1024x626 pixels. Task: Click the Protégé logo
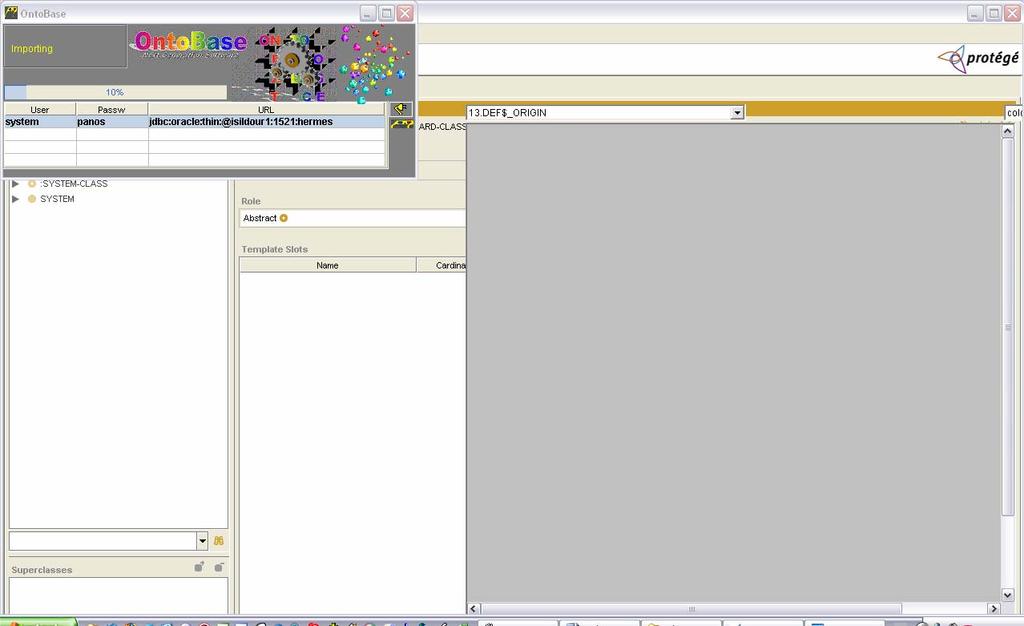tap(978, 59)
